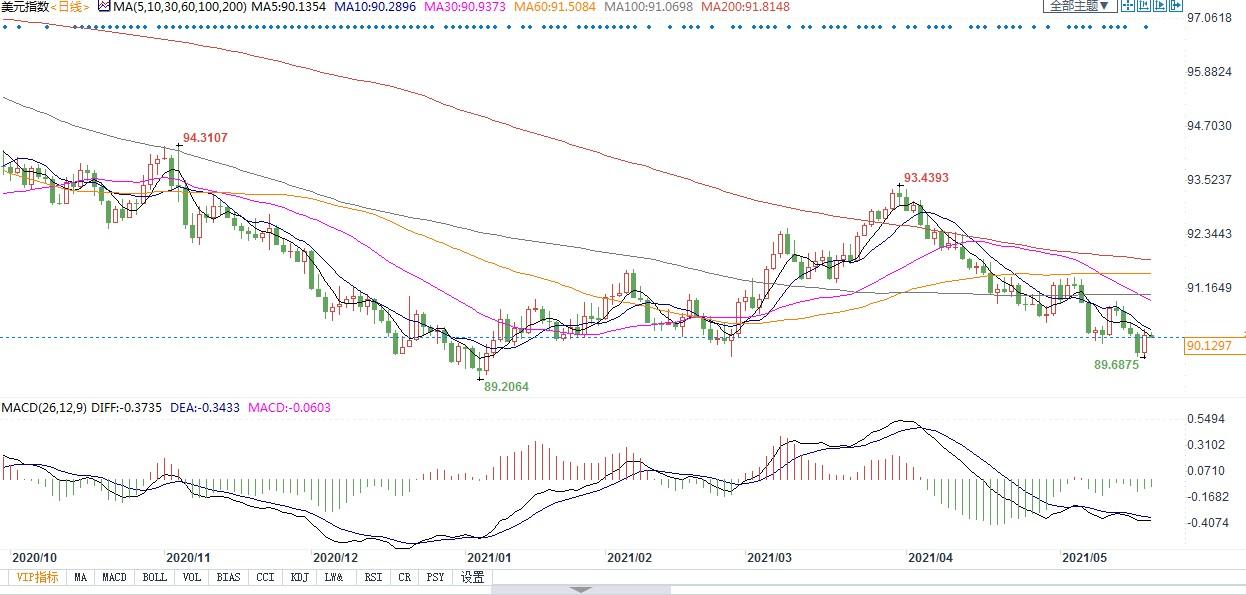Open the 日线 period selector
Image resolution: width=1246 pixels, height=595 pixels.
[69, 7]
